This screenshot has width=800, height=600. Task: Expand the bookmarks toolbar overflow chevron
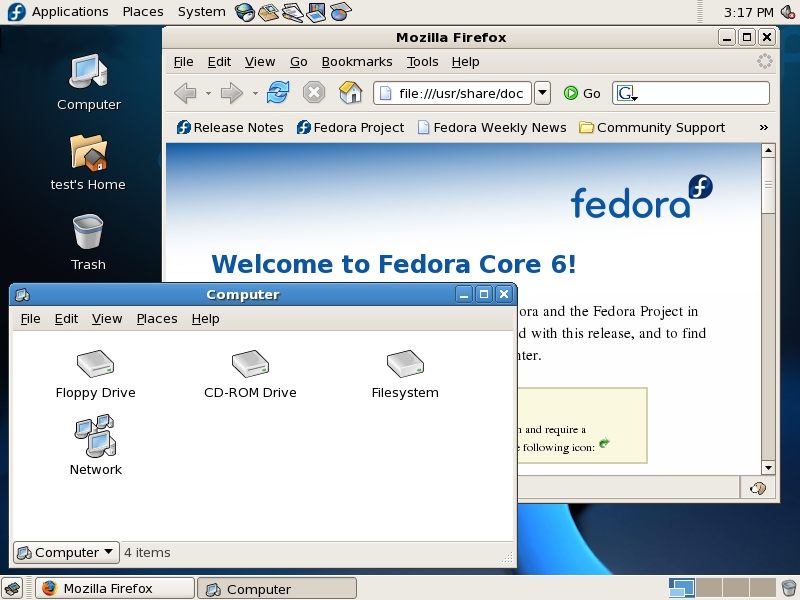point(764,127)
